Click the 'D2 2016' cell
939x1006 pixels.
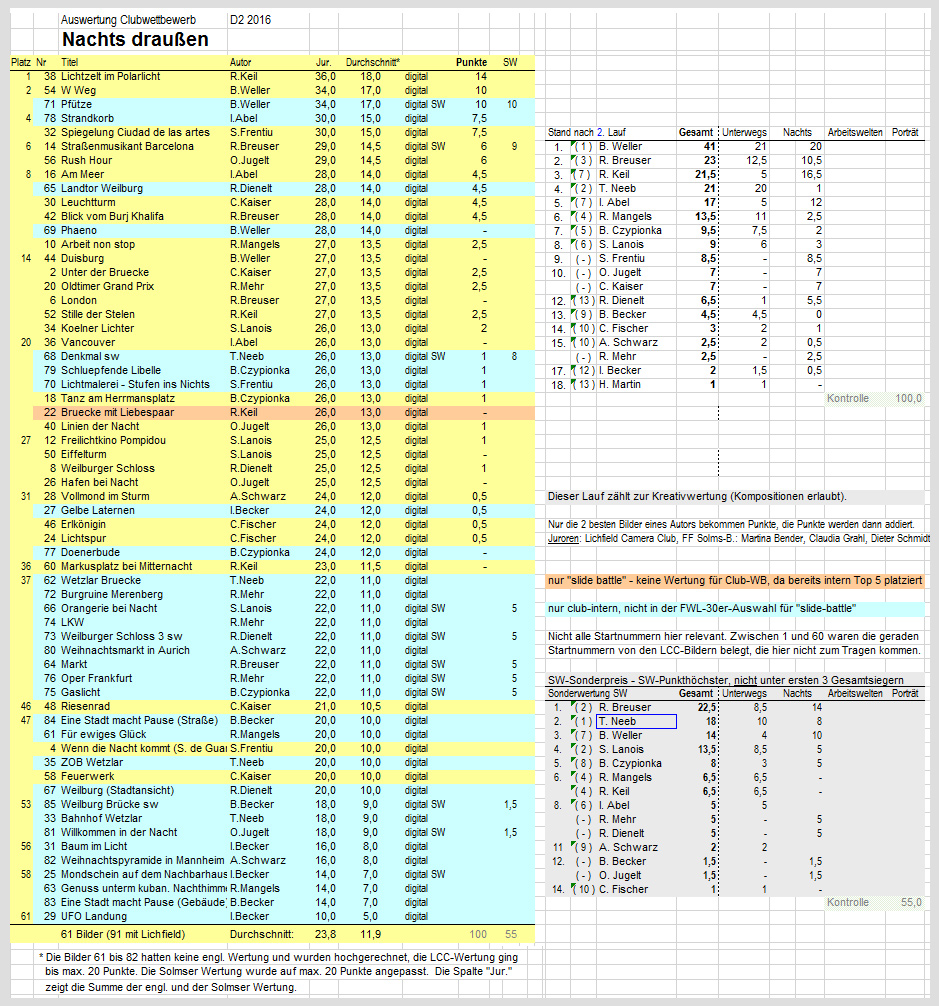pos(250,20)
